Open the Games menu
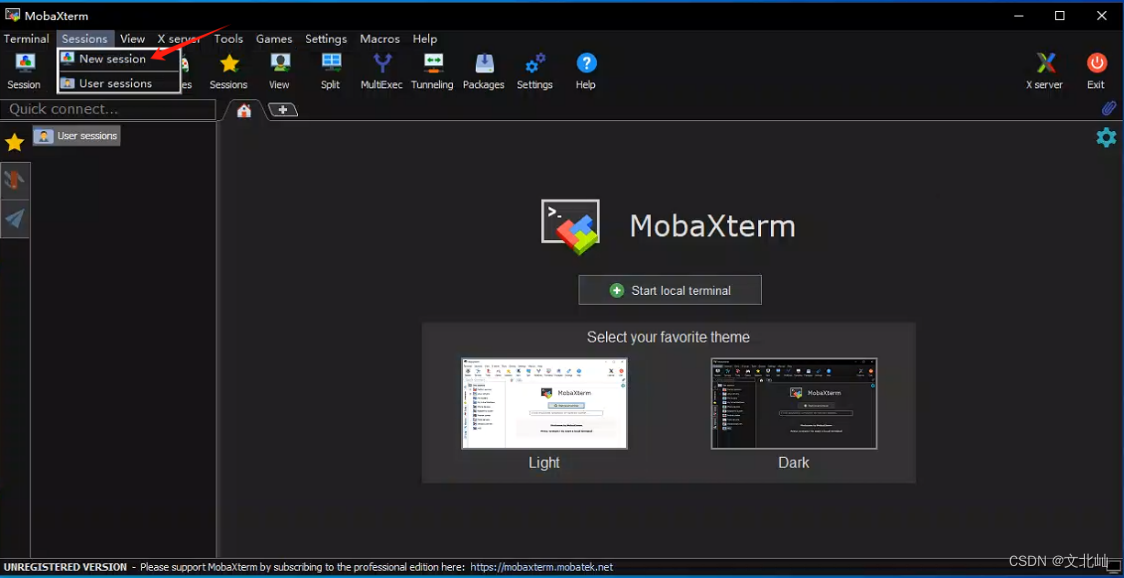This screenshot has height=578, width=1124. click(274, 39)
